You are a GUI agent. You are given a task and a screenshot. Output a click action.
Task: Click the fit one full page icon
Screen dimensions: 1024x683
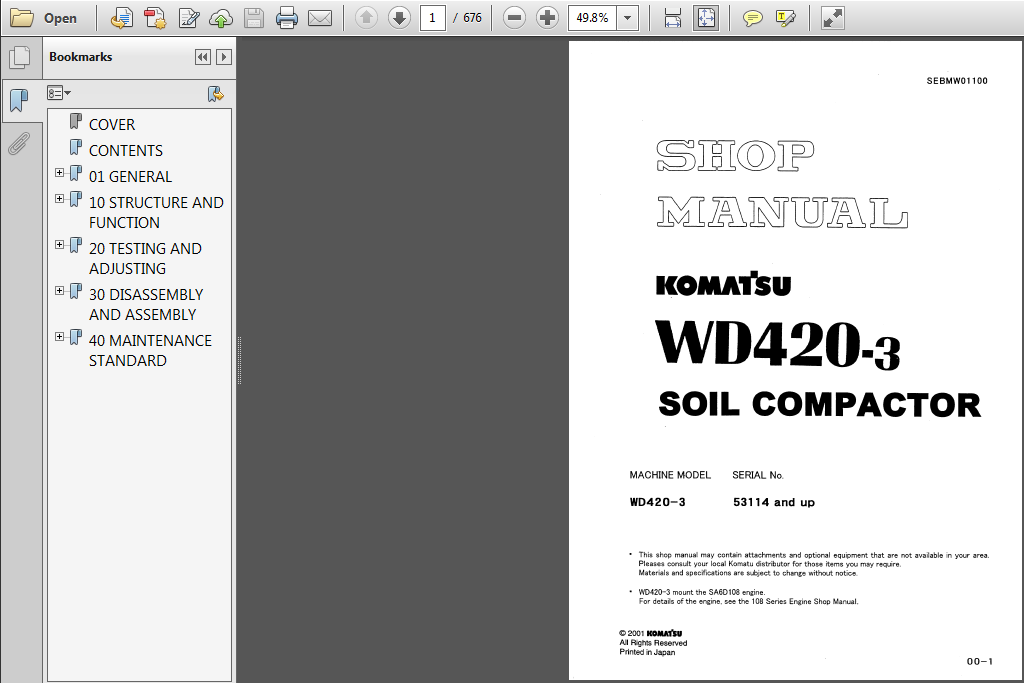pos(706,18)
